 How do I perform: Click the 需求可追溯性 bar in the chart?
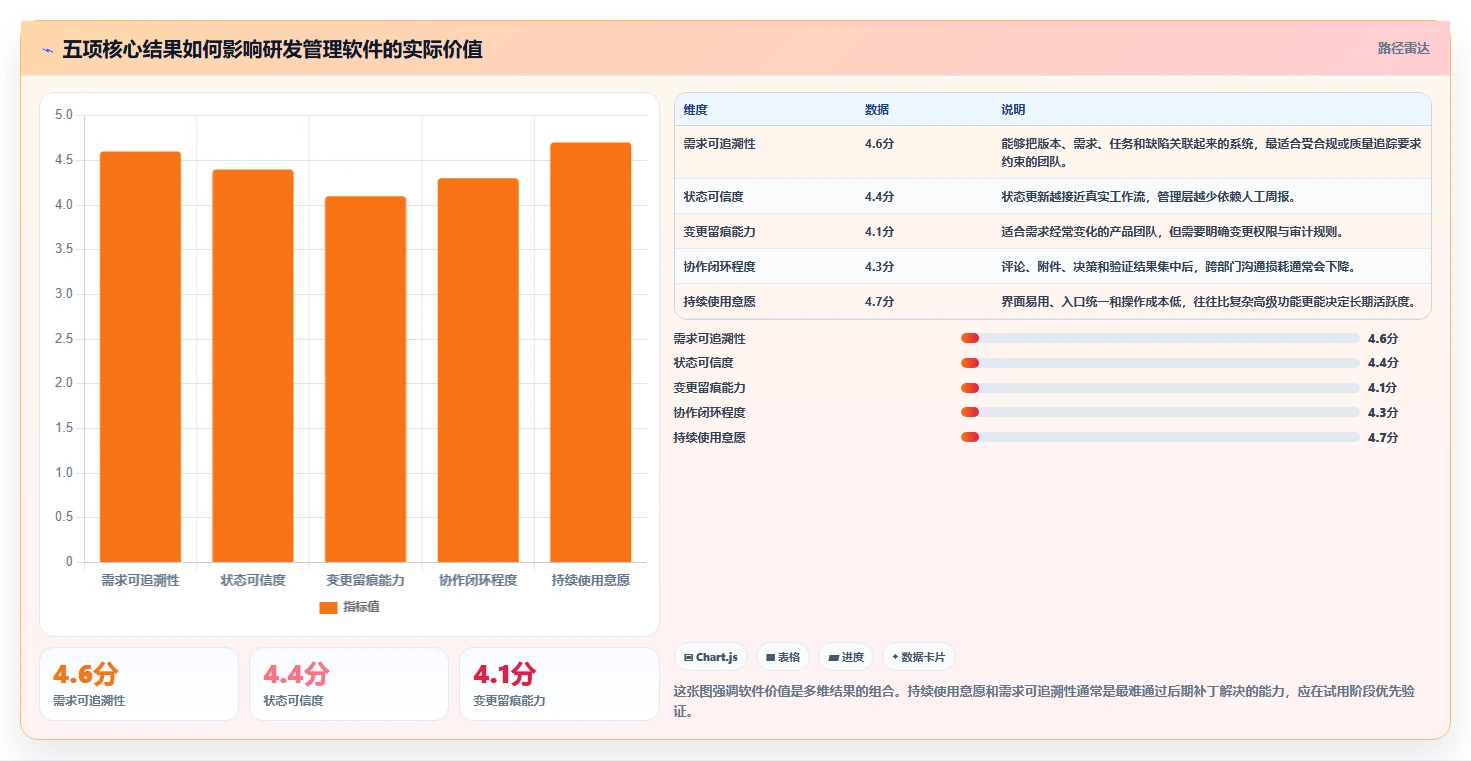tap(140, 357)
